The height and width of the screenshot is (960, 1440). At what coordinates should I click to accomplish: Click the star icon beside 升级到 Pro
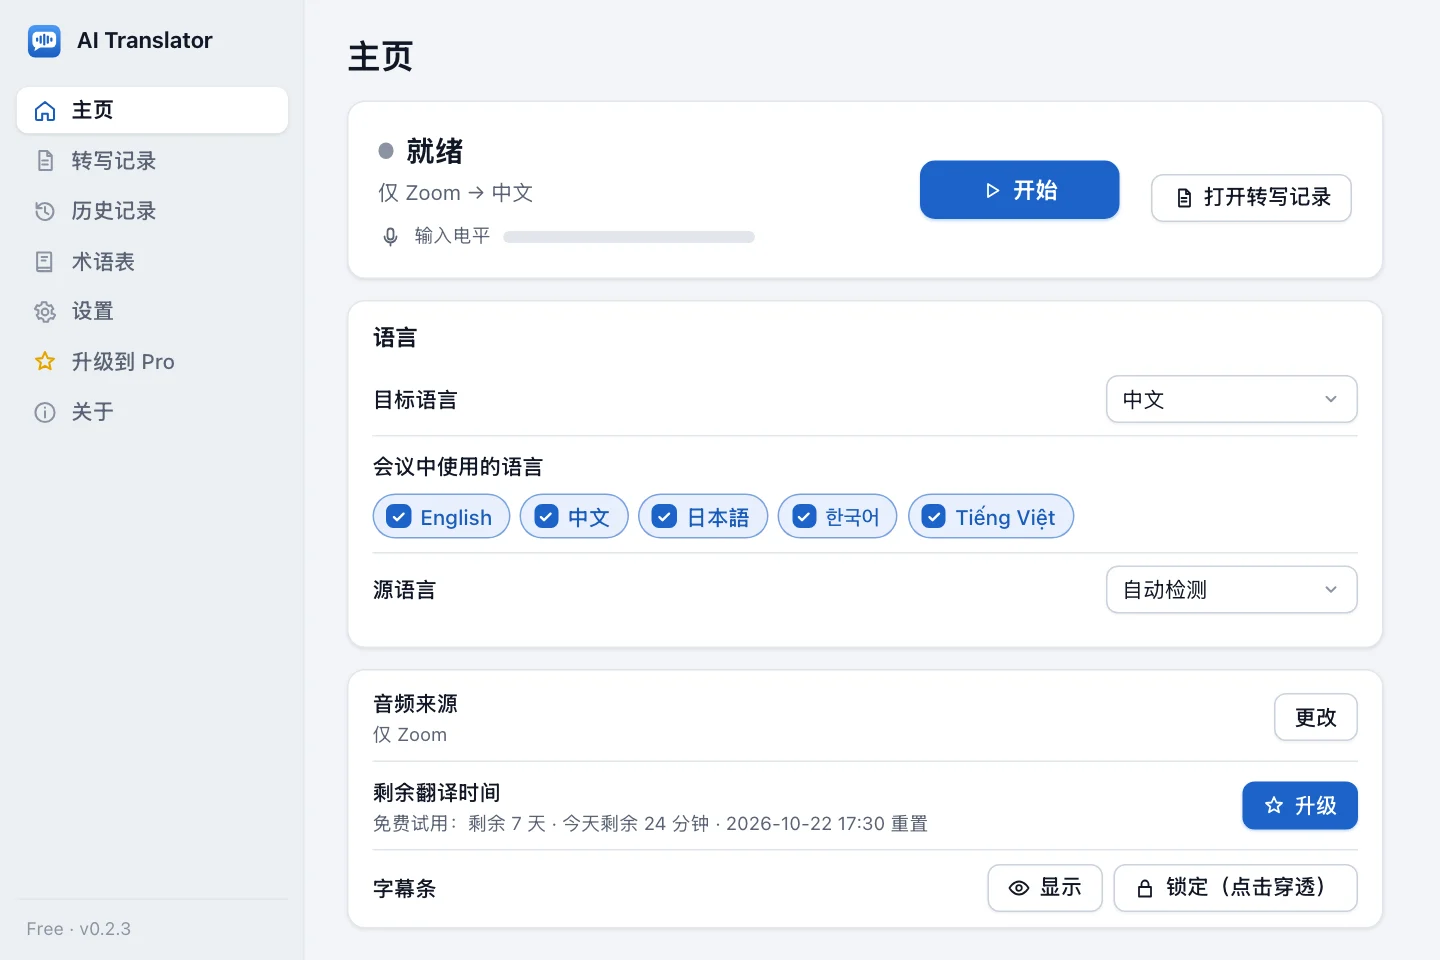click(x=45, y=361)
